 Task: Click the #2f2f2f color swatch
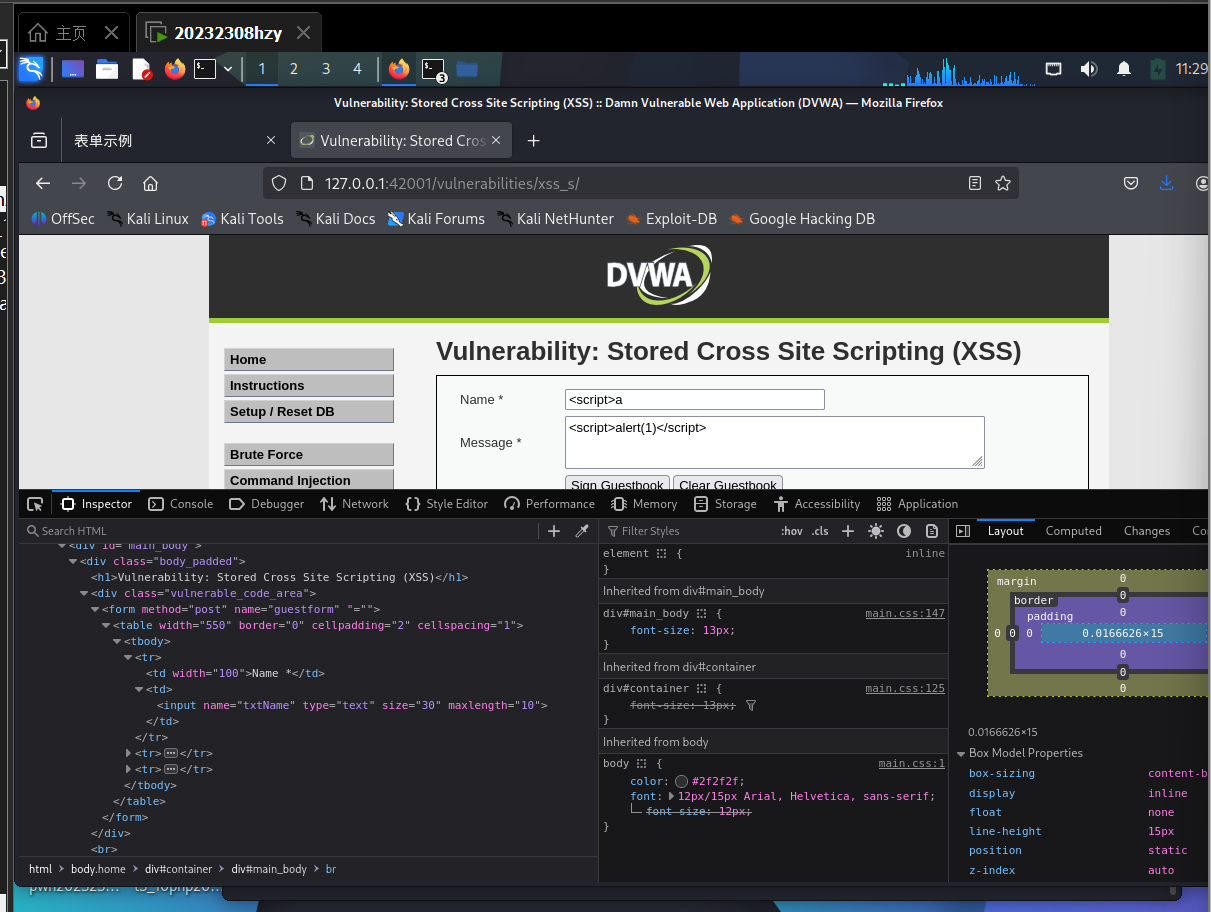[x=682, y=782]
